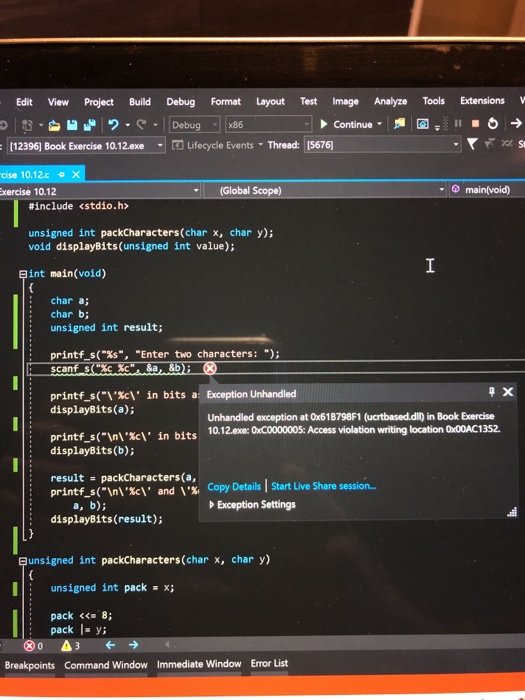Click the pin icon on the 10.12.c tab
Screen dimensions: 525x700
[62, 175]
